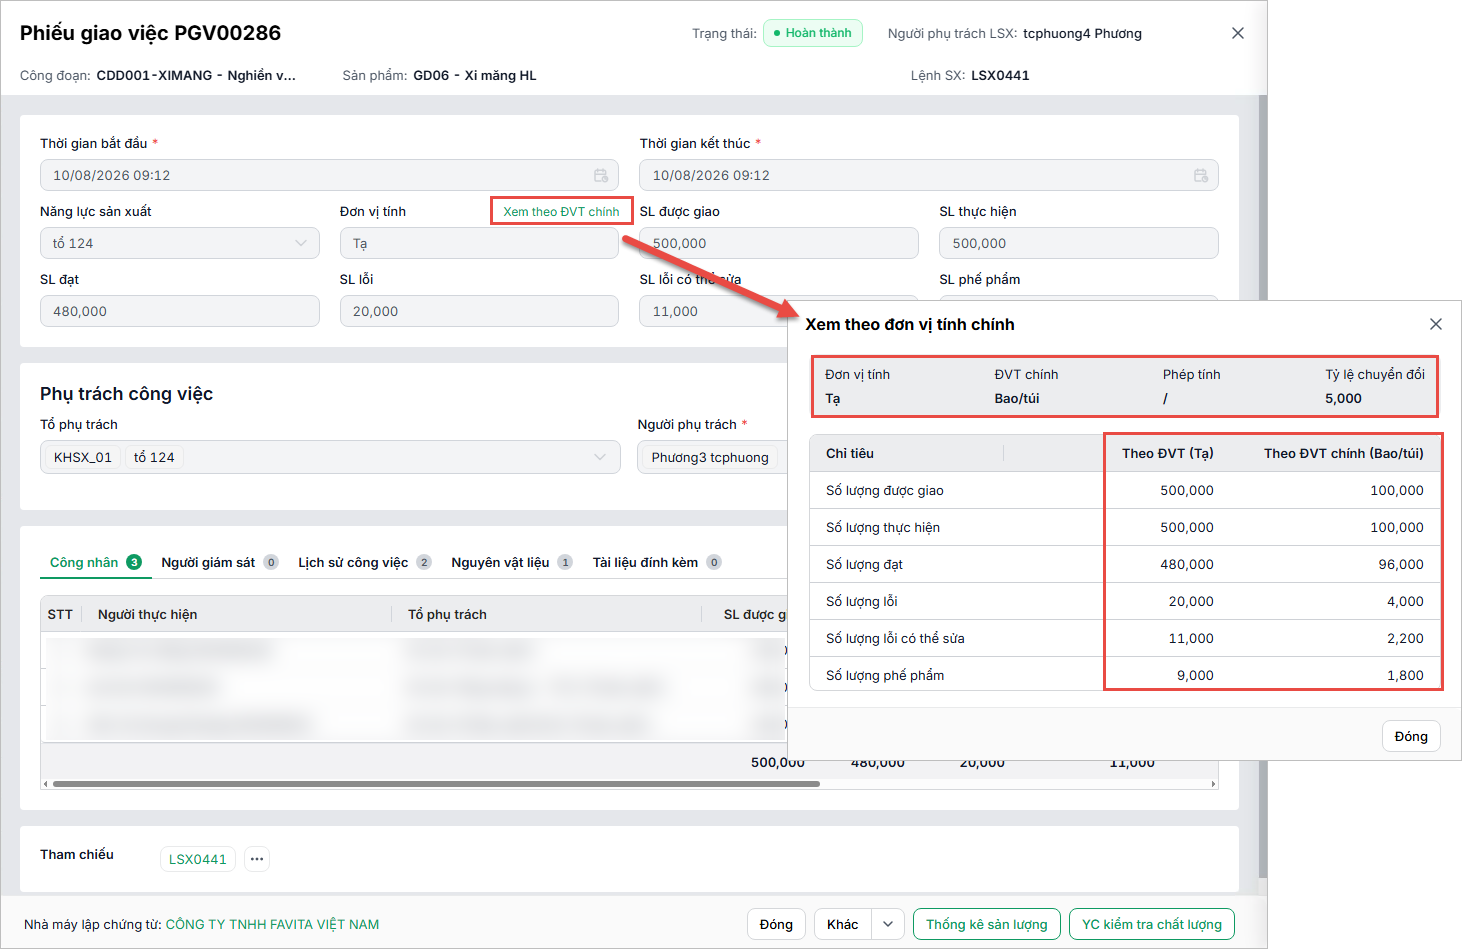Click the Khác button
Viewport: 1470px width, 949px height.
click(843, 924)
